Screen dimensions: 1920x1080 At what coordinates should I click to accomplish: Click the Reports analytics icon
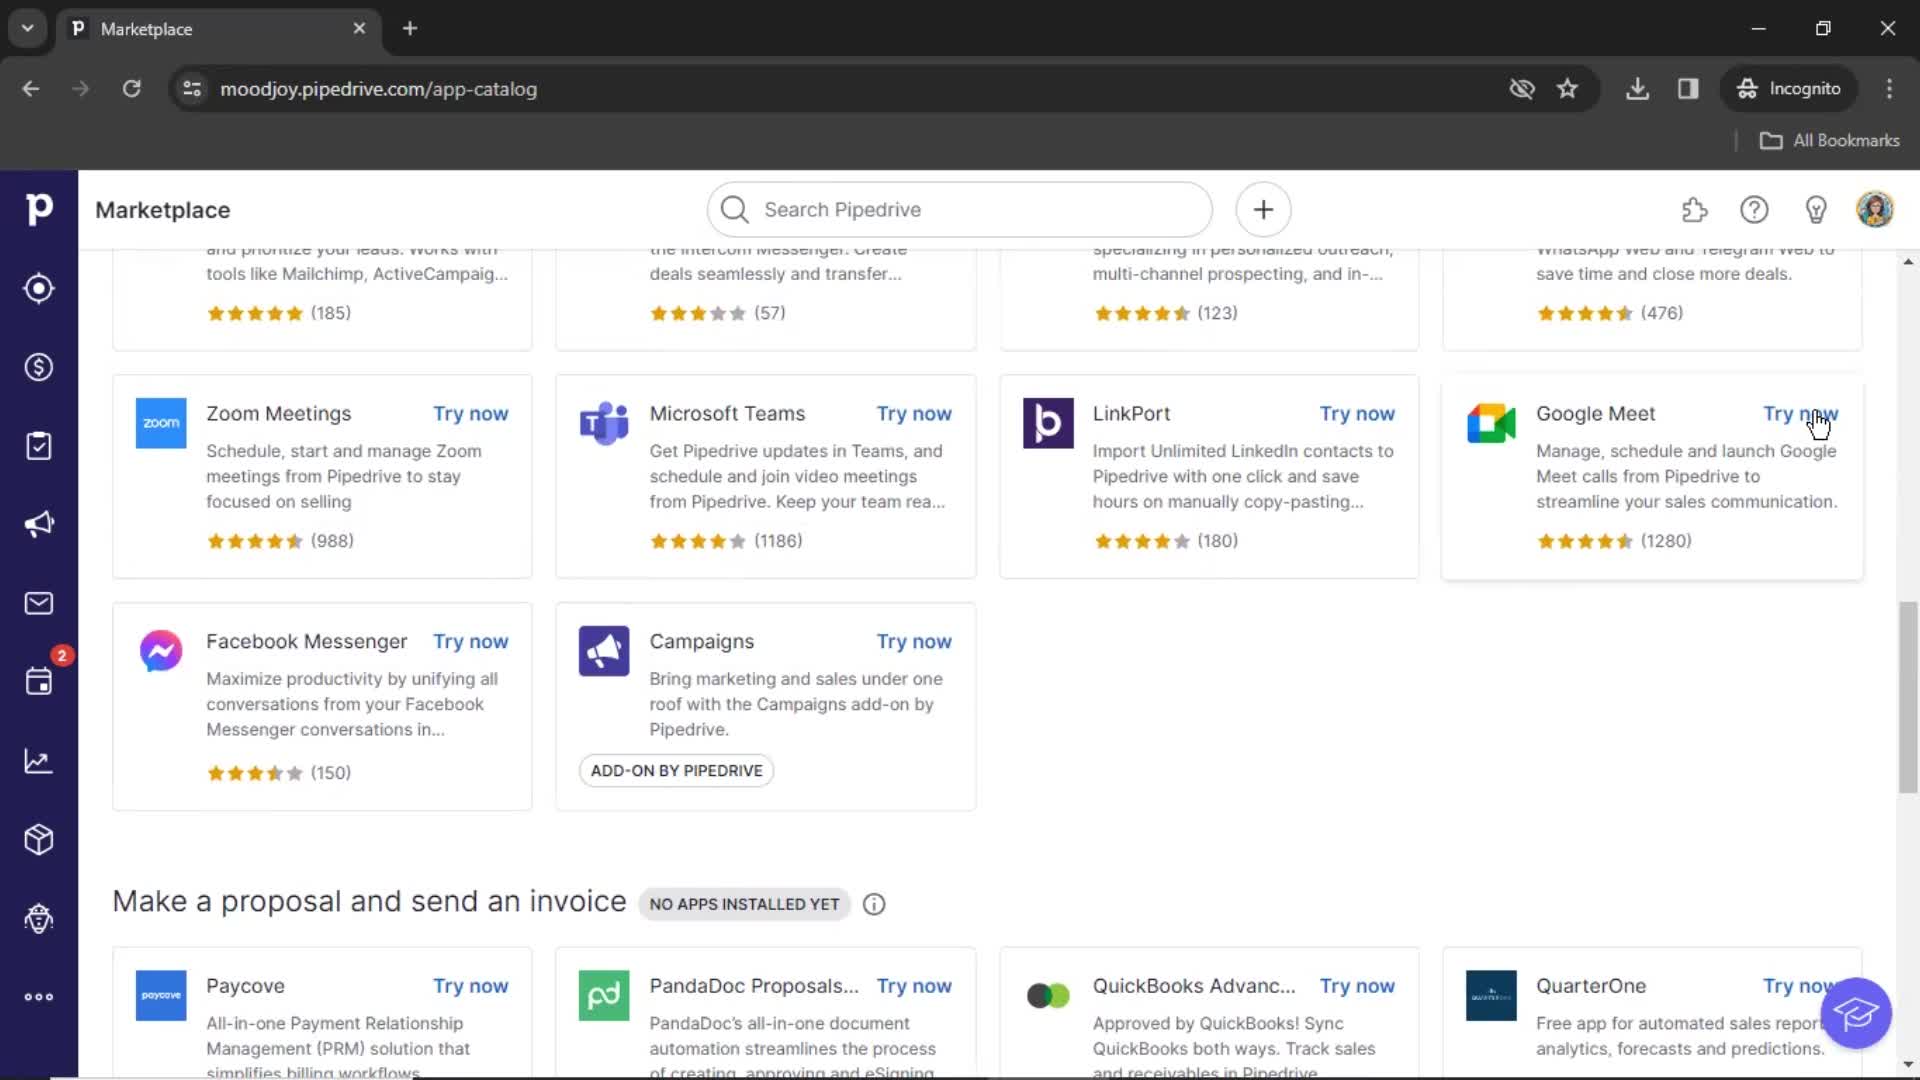click(x=38, y=762)
